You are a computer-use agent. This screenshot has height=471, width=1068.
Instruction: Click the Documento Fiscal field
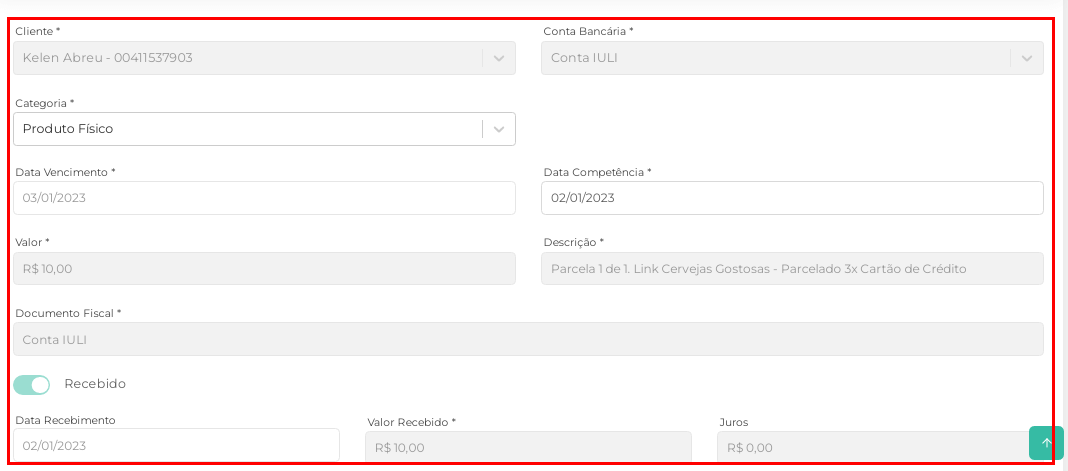pyautogui.click(x=528, y=340)
